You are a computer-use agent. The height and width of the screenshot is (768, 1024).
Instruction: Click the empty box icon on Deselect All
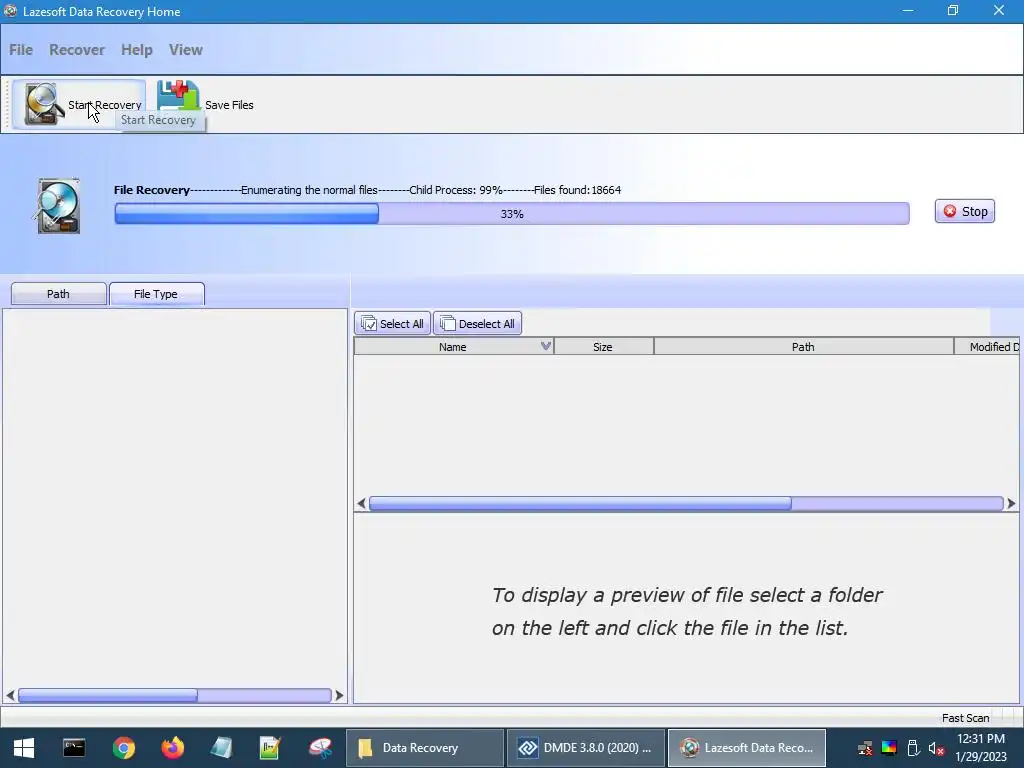point(447,323)
